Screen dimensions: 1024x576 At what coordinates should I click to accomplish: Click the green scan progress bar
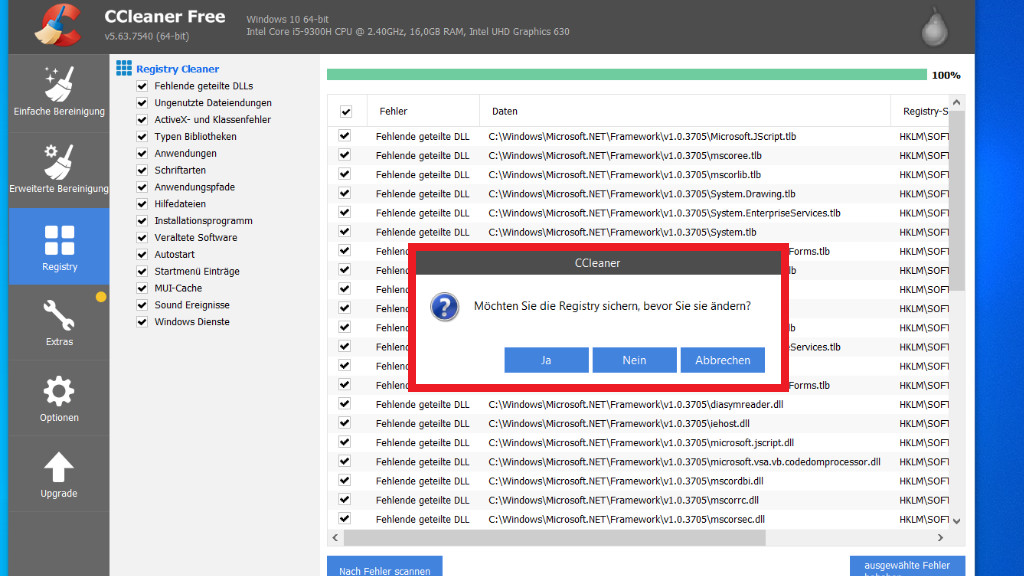pos(626,75)
